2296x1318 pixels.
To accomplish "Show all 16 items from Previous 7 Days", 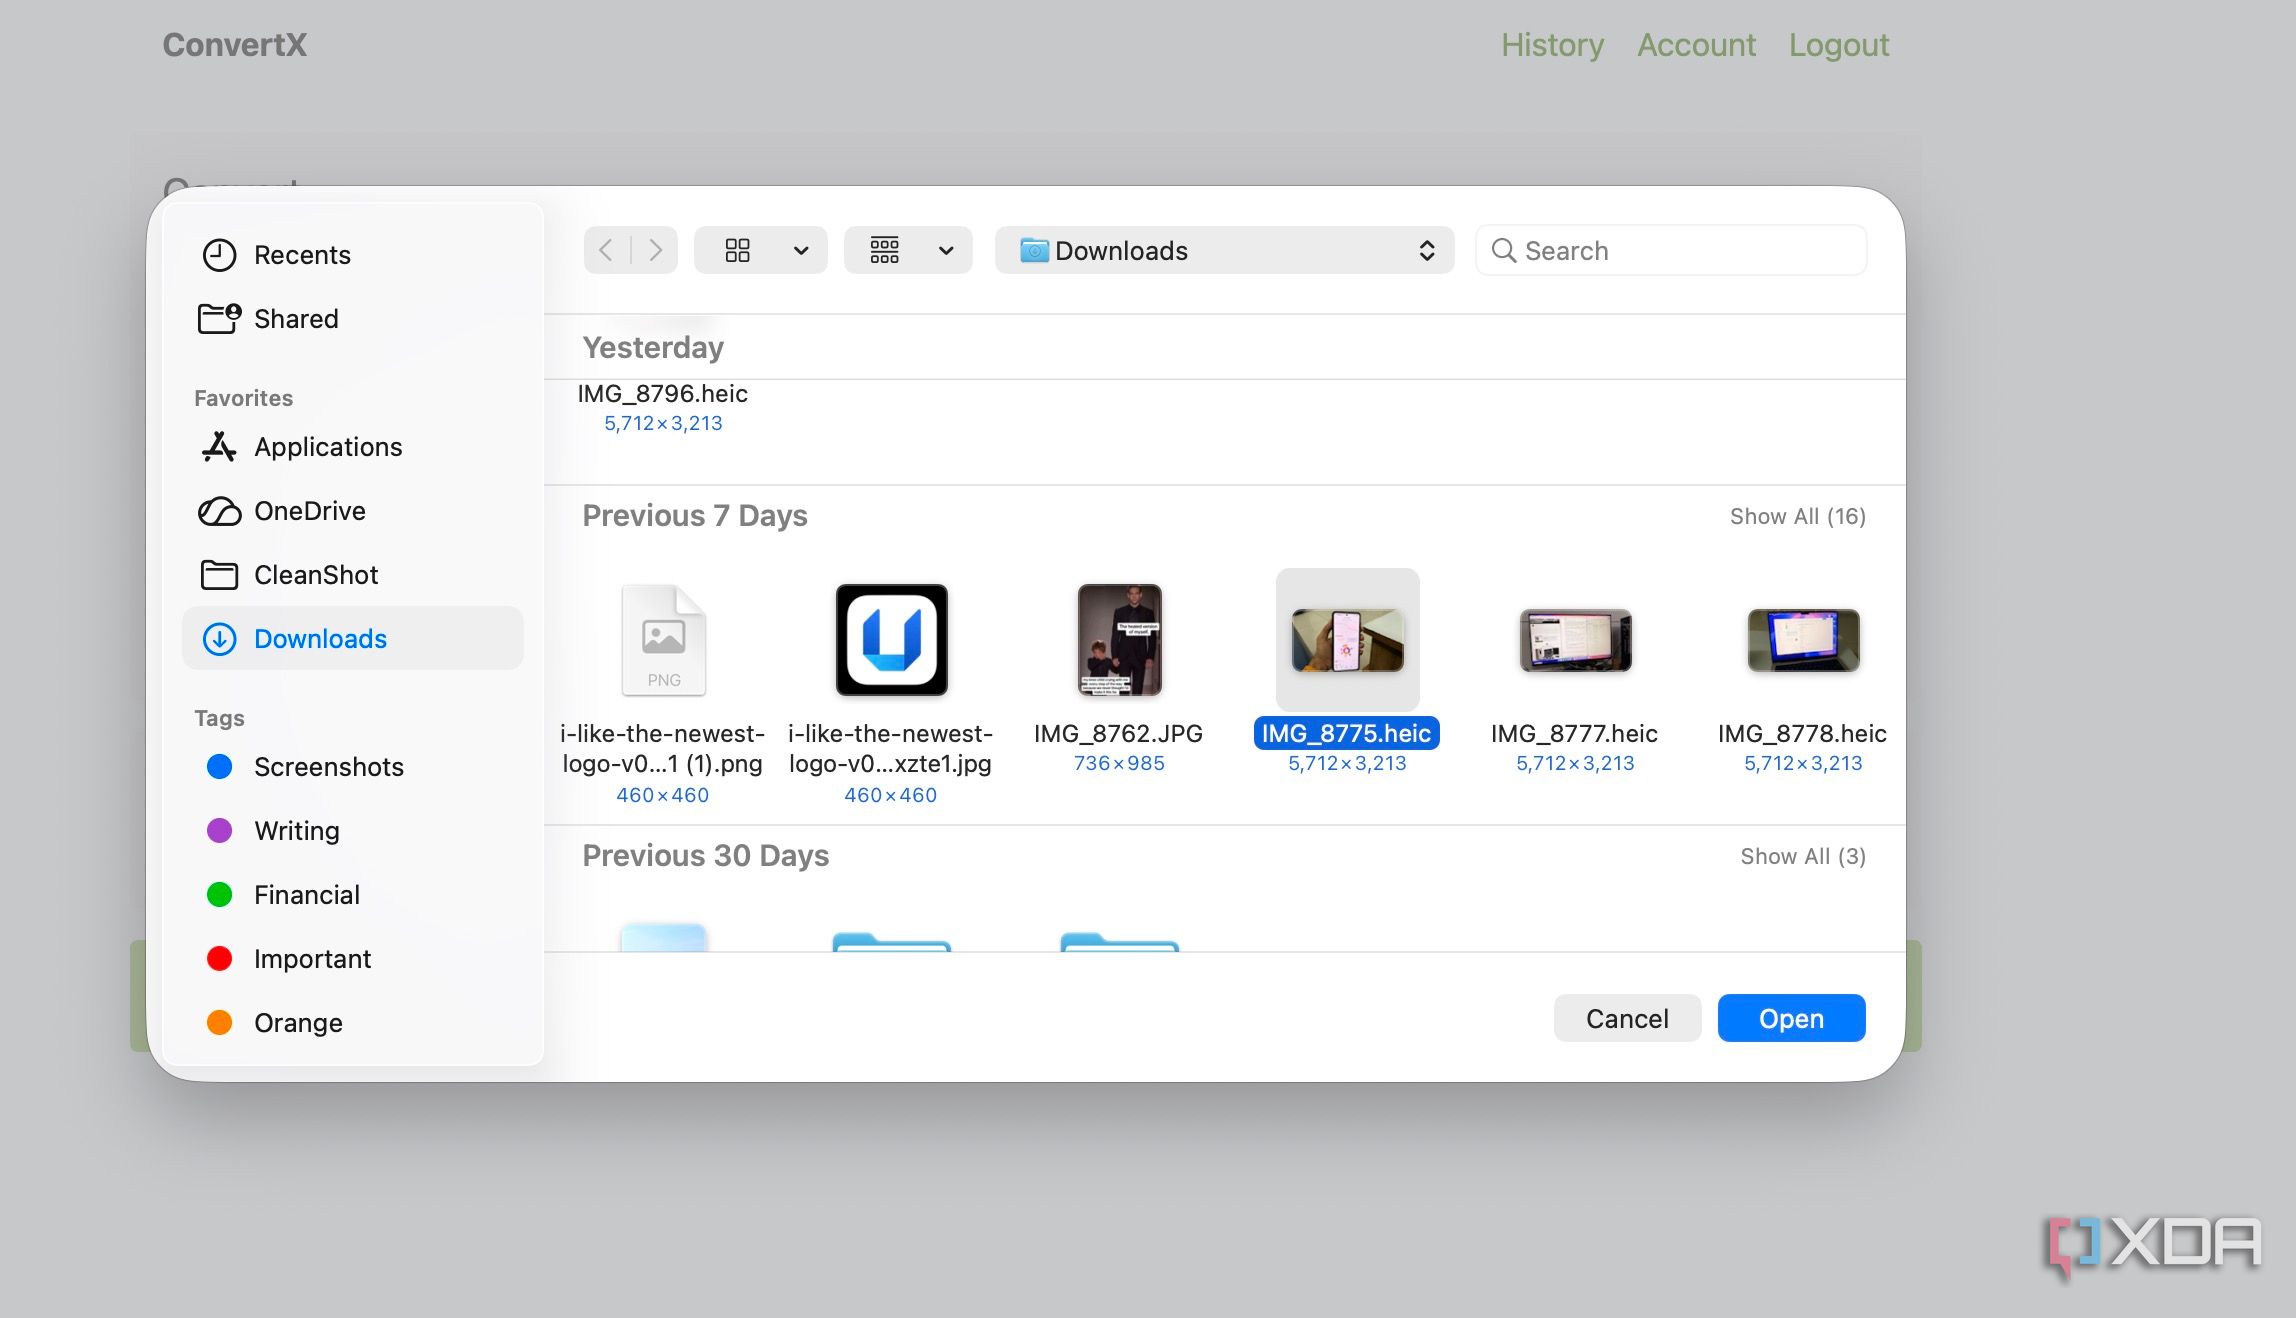I will [x=1798, y=516].
